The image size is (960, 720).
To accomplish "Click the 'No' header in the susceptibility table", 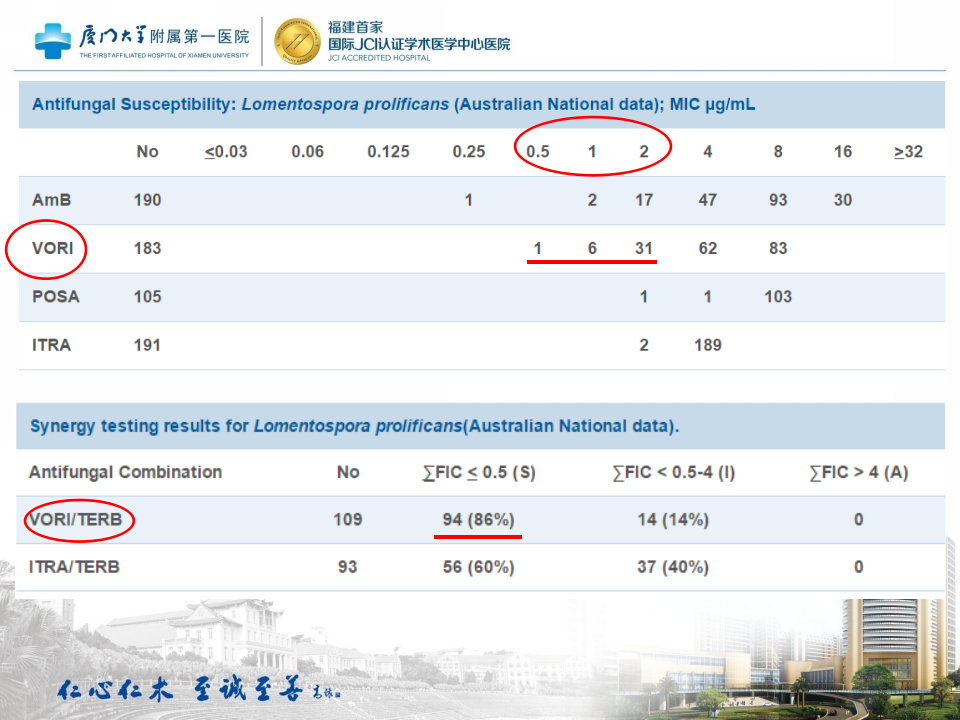I will point(148,152).
